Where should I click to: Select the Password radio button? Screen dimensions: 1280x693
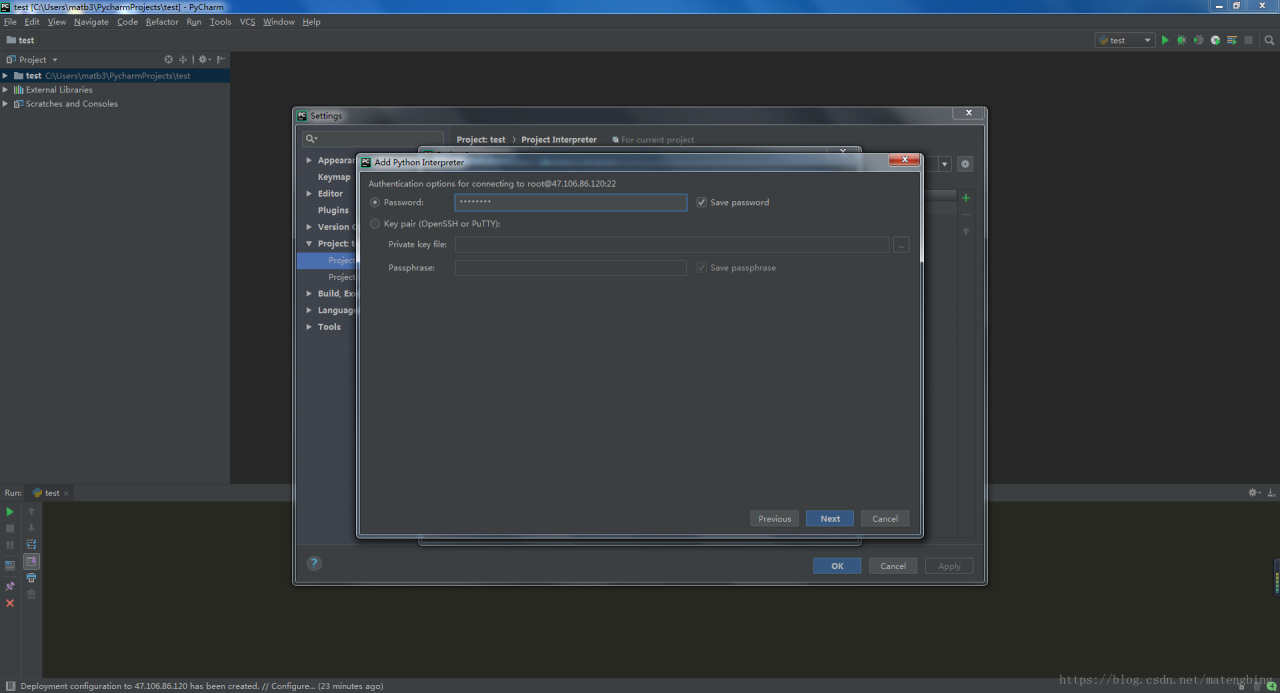click(x=376, y=202)
